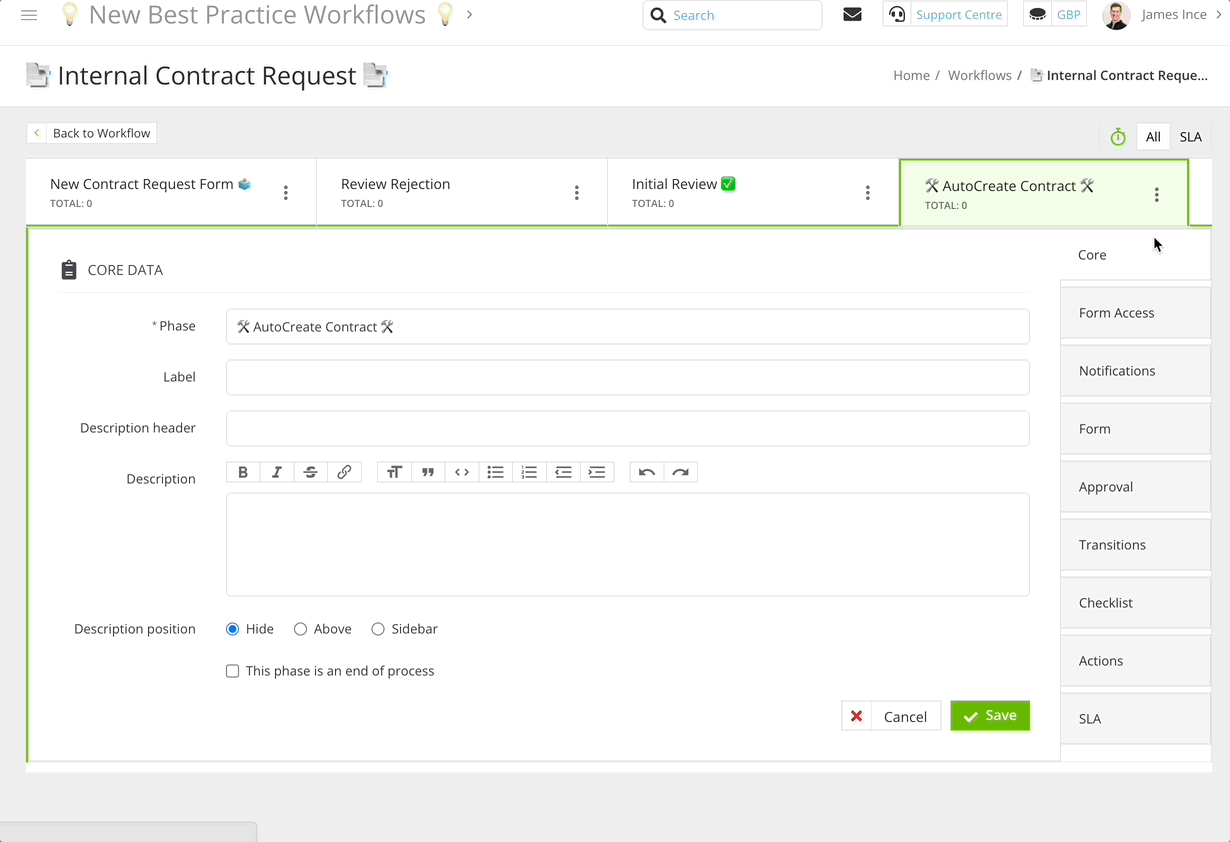The image size is (1230, 842).
Task: Select the Hide radio button for Description position
Action: click(231, 628)
